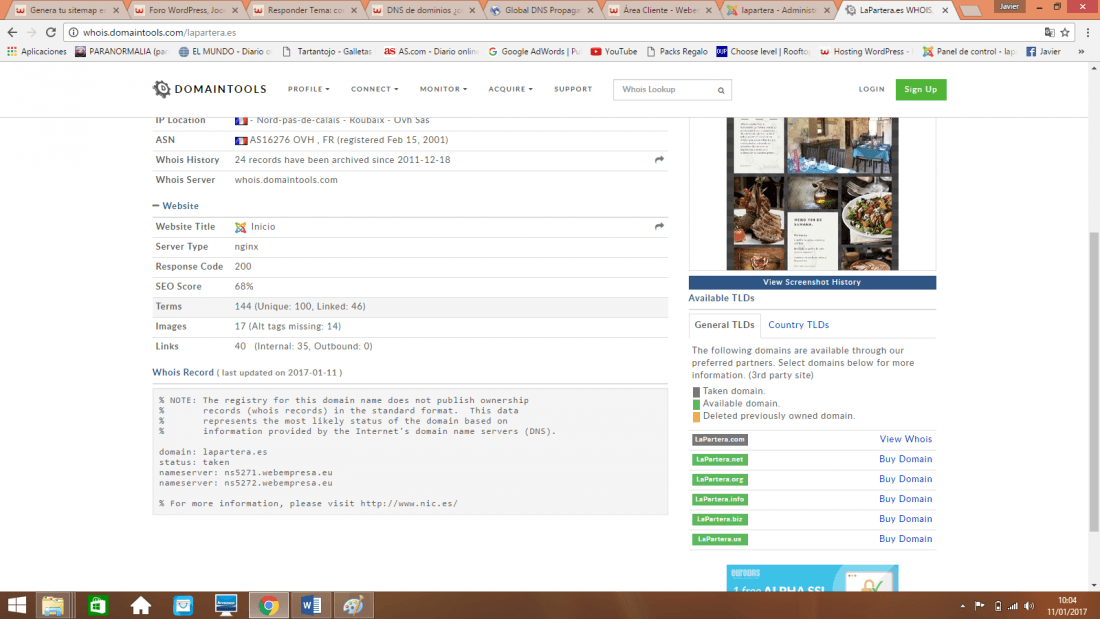Switch to the Country TLDs tab
Screen dimensions: 1100x619
tap(798, 325)
